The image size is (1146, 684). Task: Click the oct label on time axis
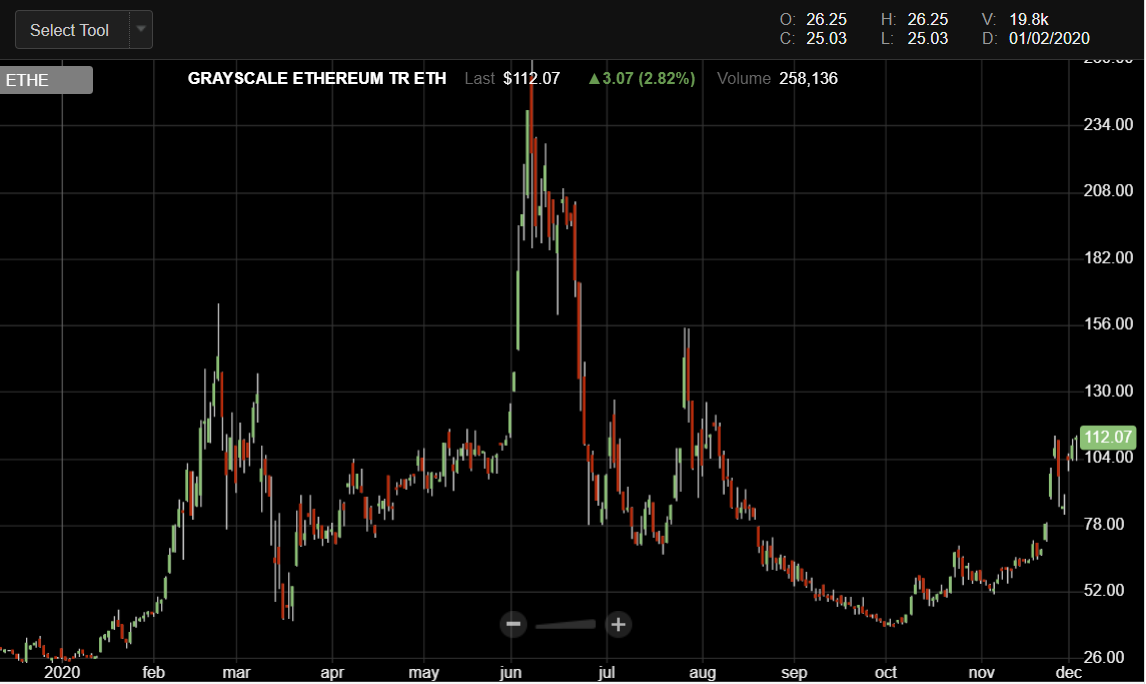coord(886,672)
